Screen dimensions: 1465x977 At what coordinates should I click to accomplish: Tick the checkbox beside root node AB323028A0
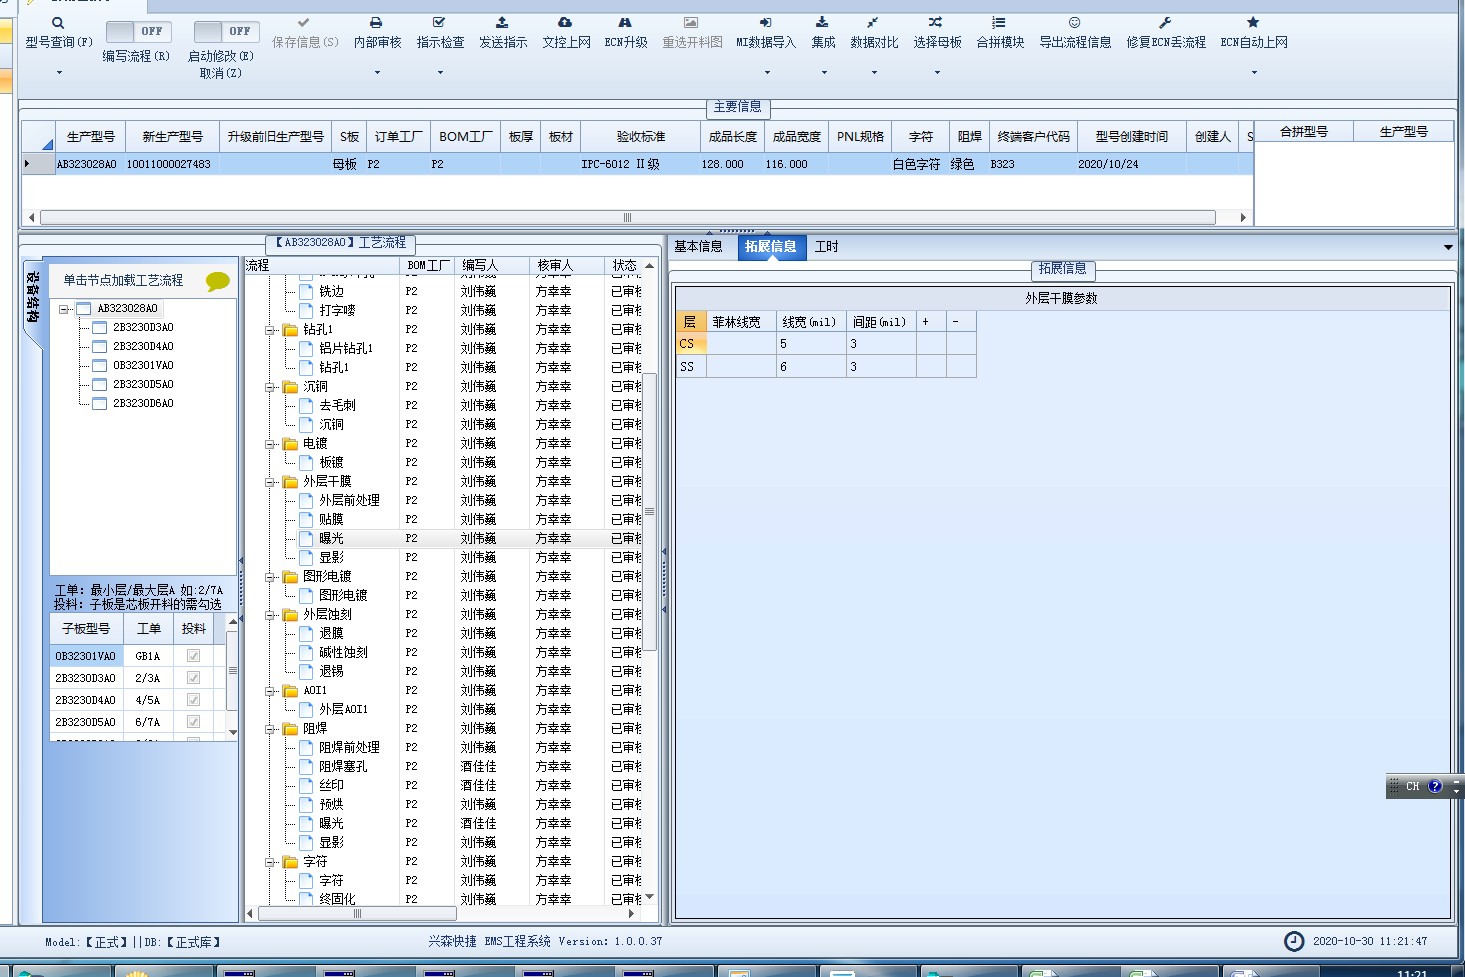pos(83,308)
